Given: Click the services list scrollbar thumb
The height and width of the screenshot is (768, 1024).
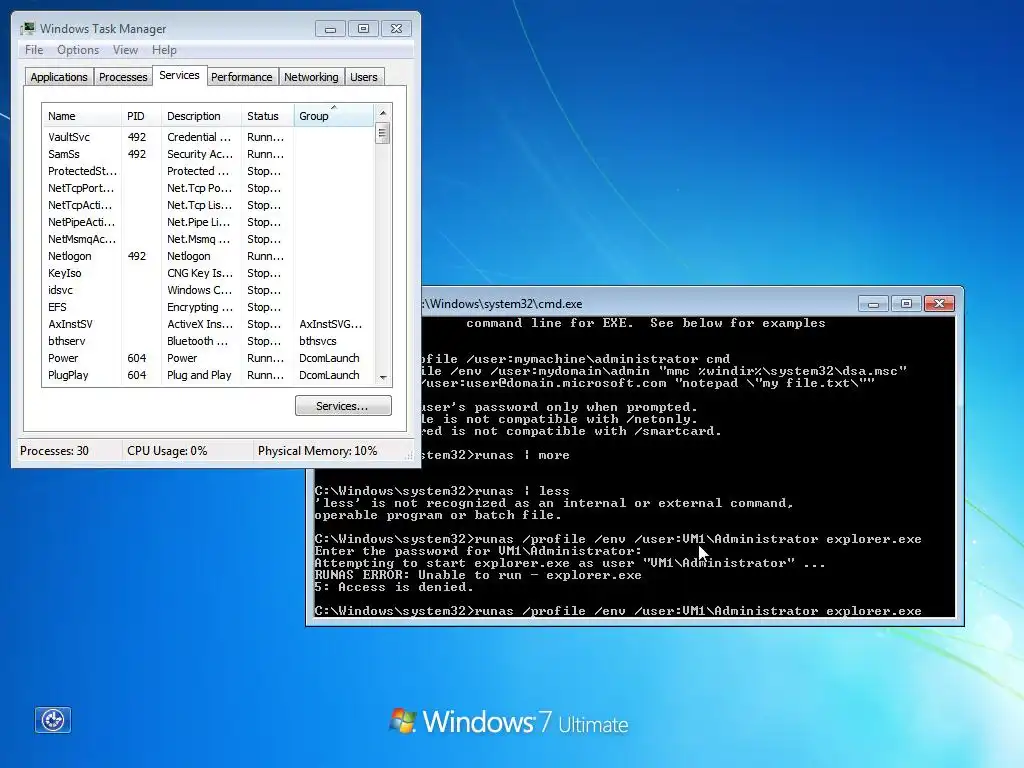Looking at the screenshot, I should tap(383, 134).
